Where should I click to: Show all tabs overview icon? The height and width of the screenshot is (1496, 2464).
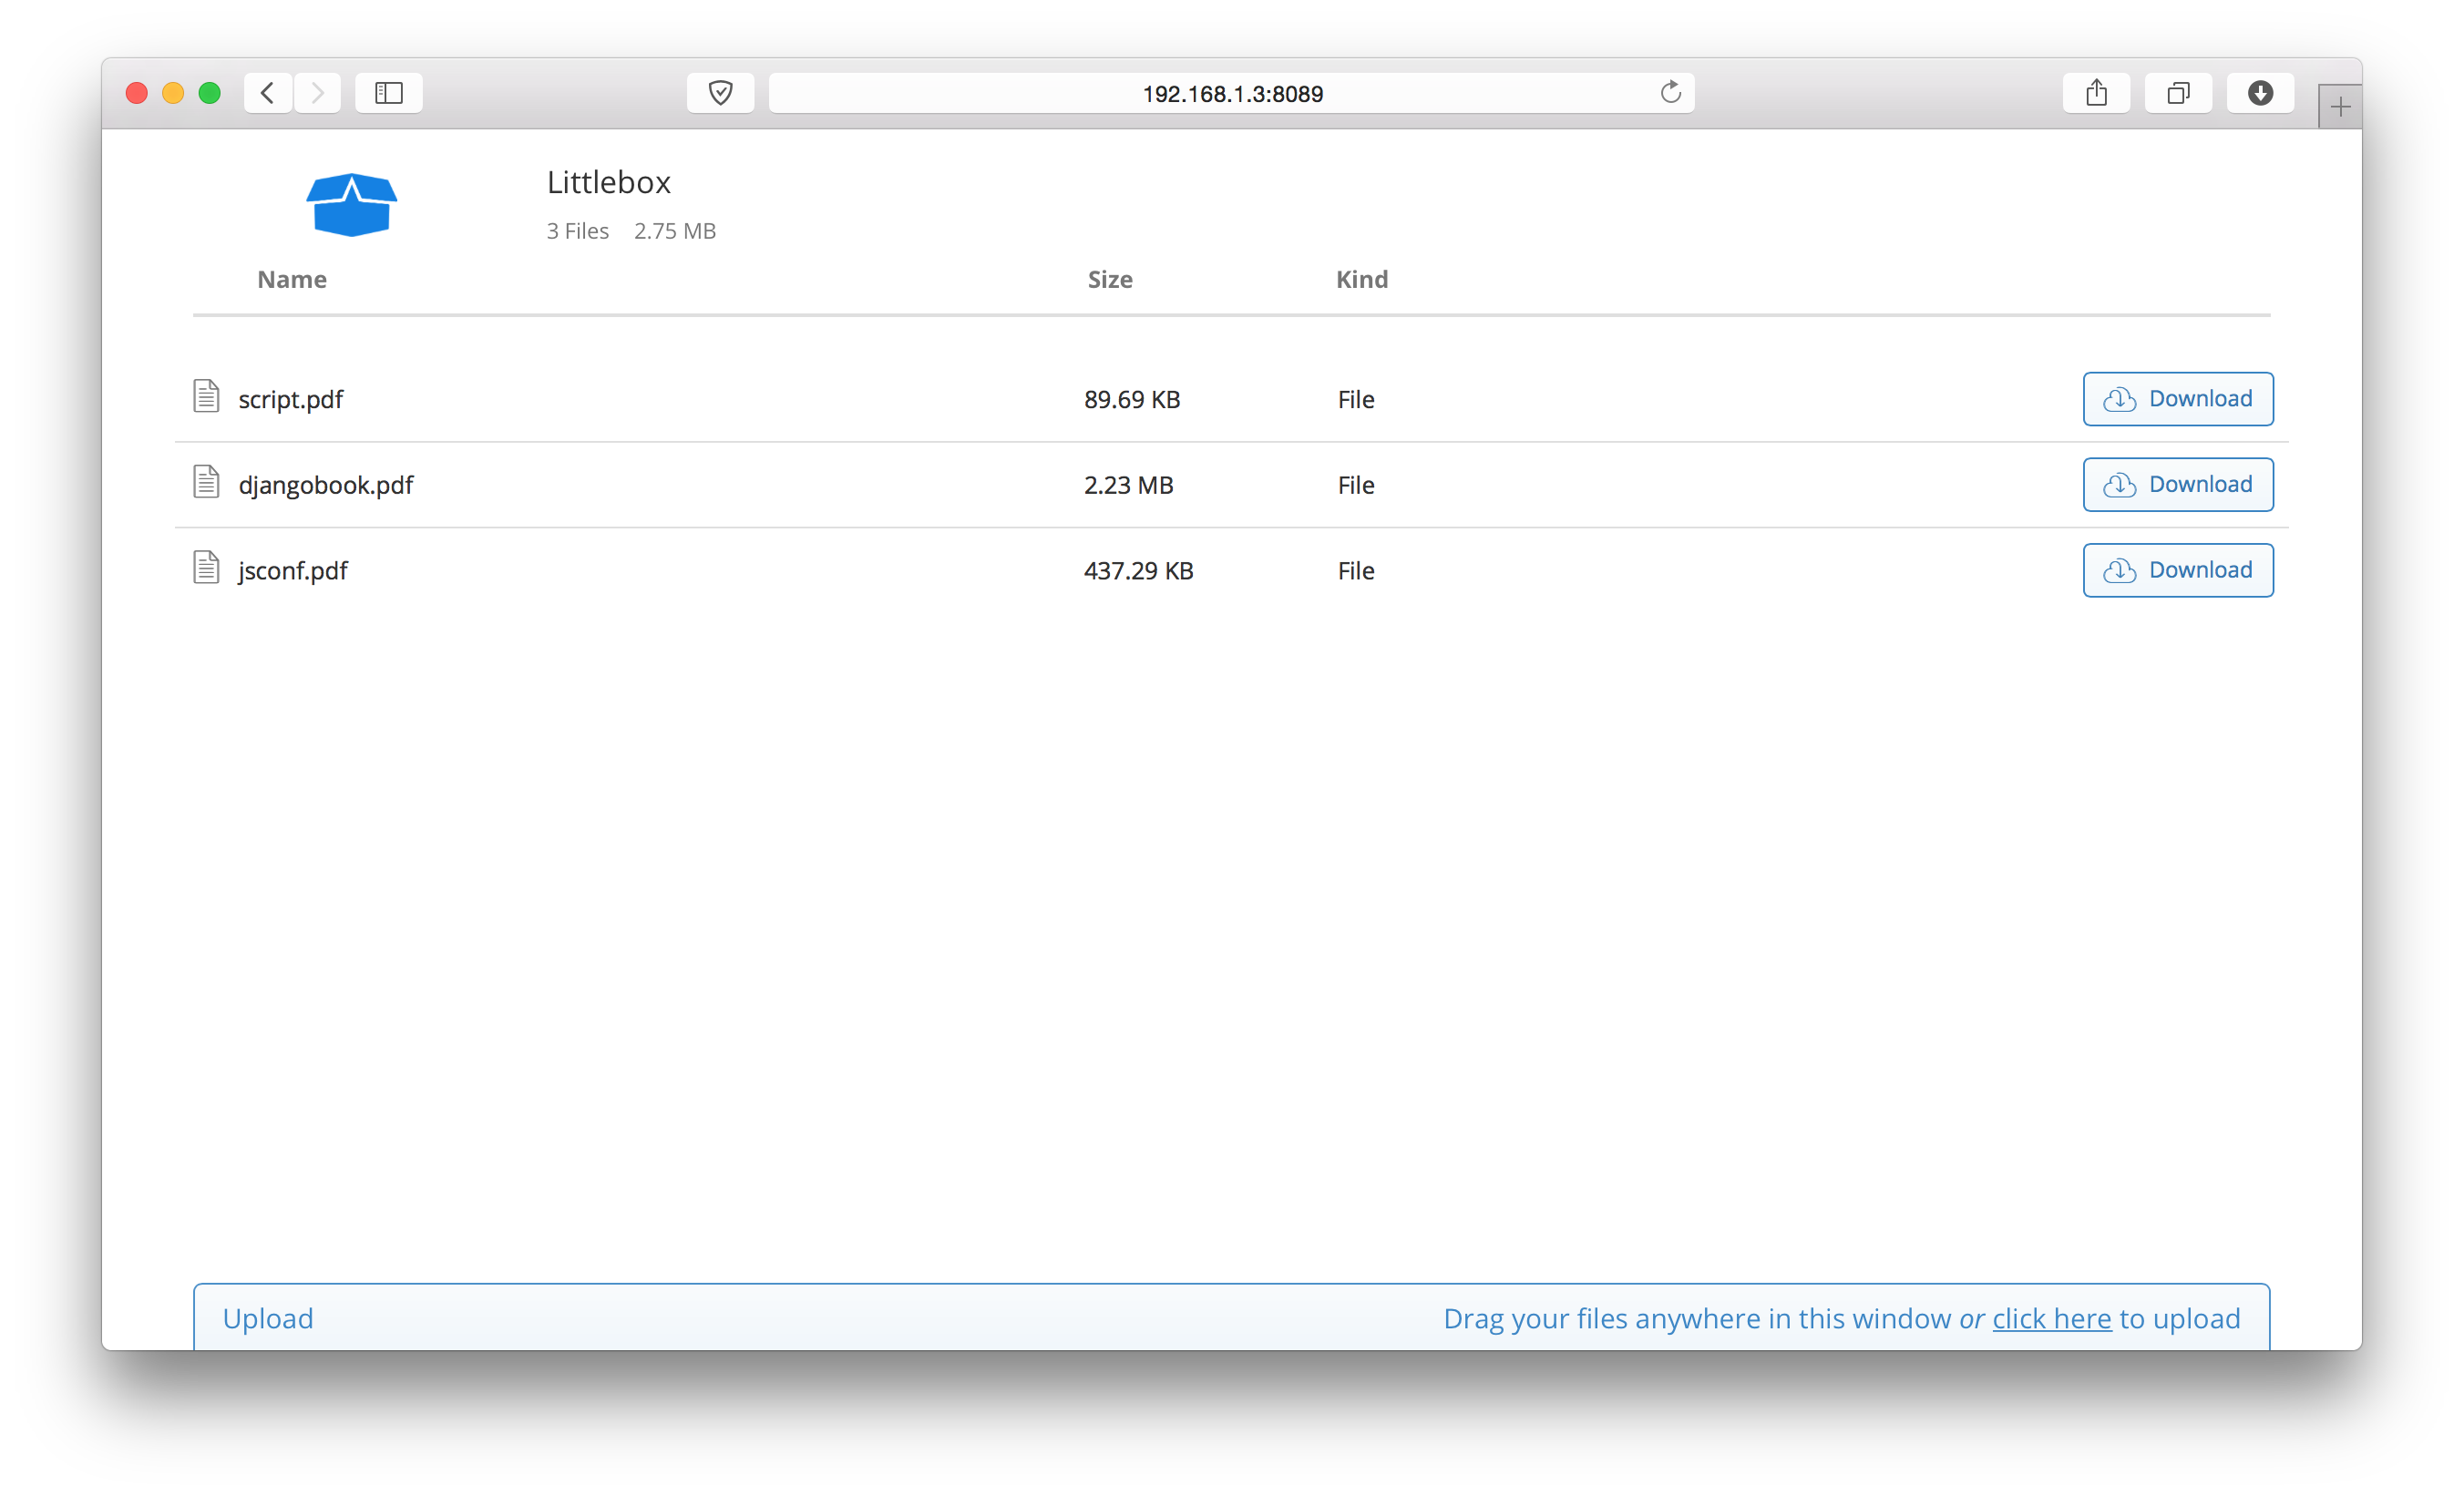click(2178, 93)
